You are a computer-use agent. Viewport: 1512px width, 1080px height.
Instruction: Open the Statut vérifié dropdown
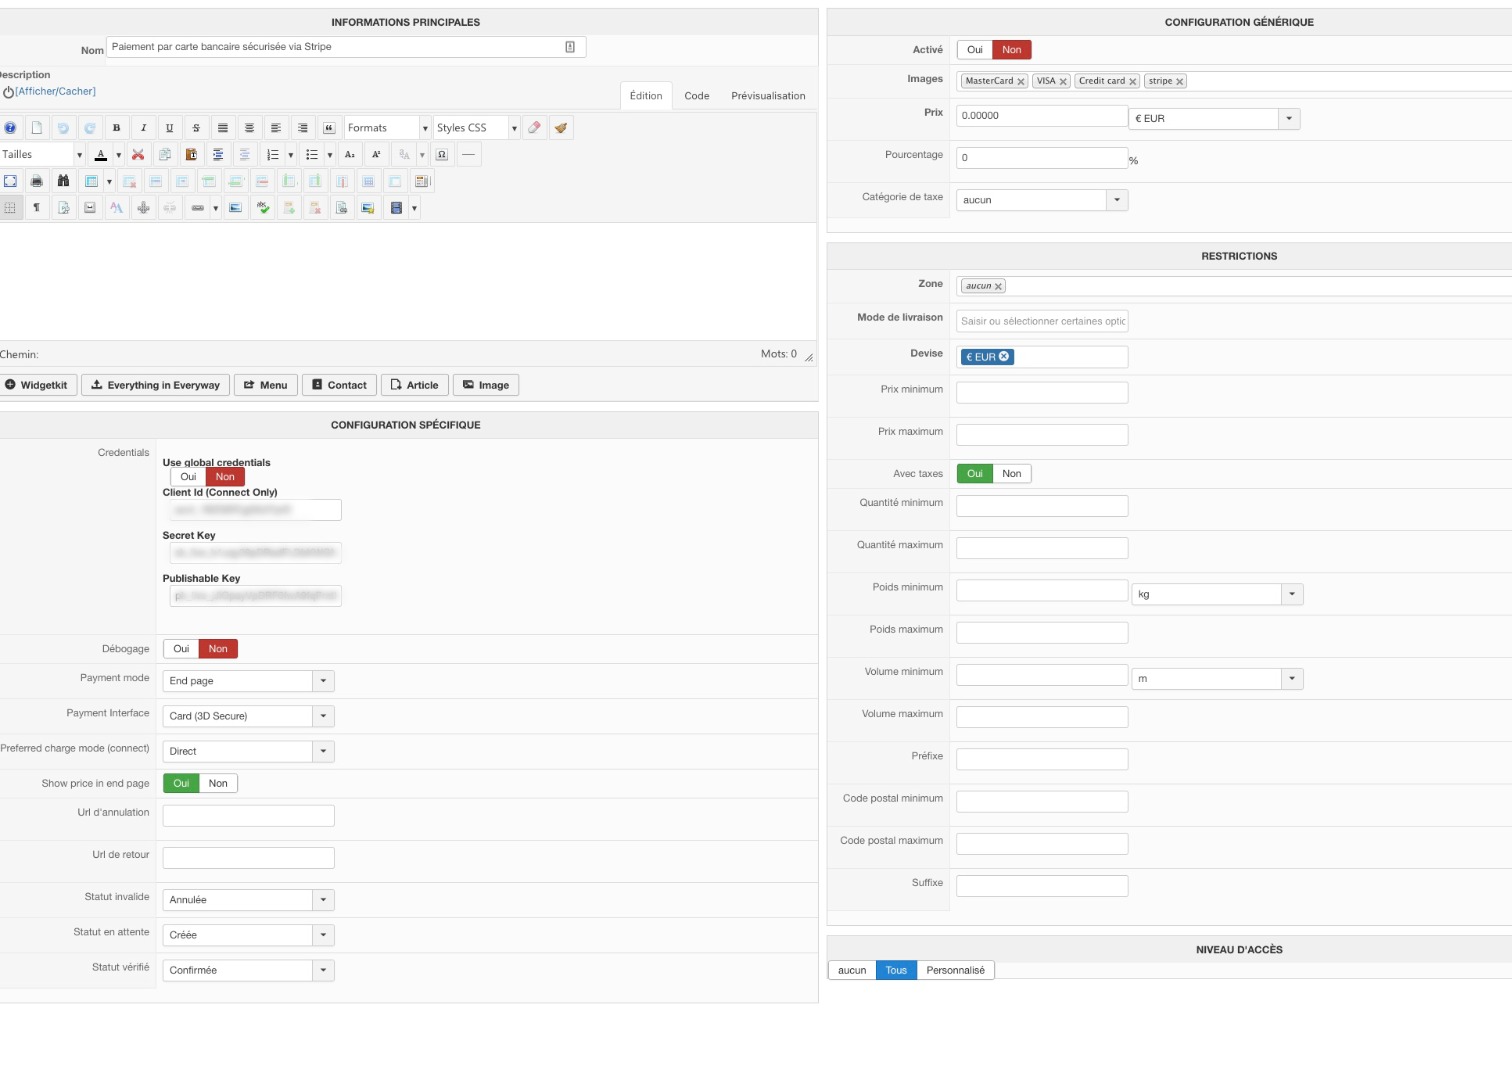point(248,970)
